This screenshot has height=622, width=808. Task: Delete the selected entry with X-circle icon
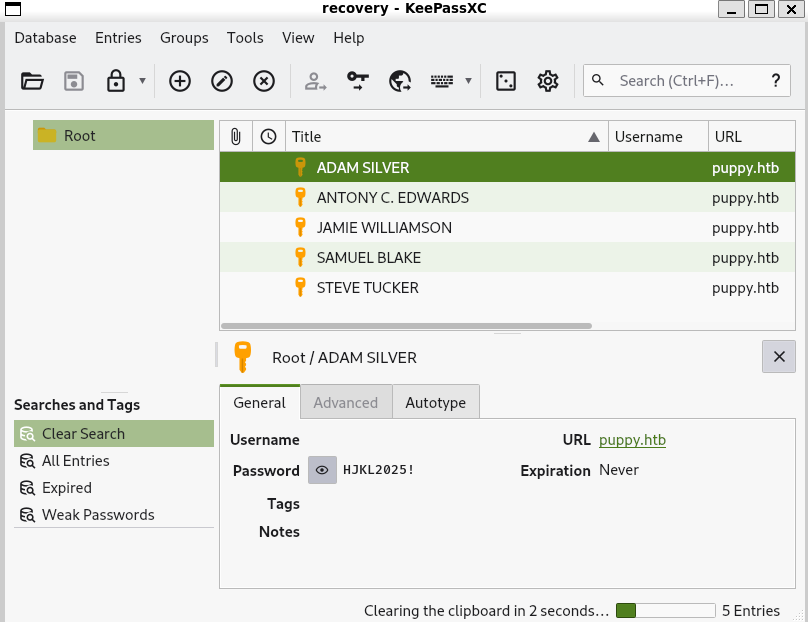(264, 81)
